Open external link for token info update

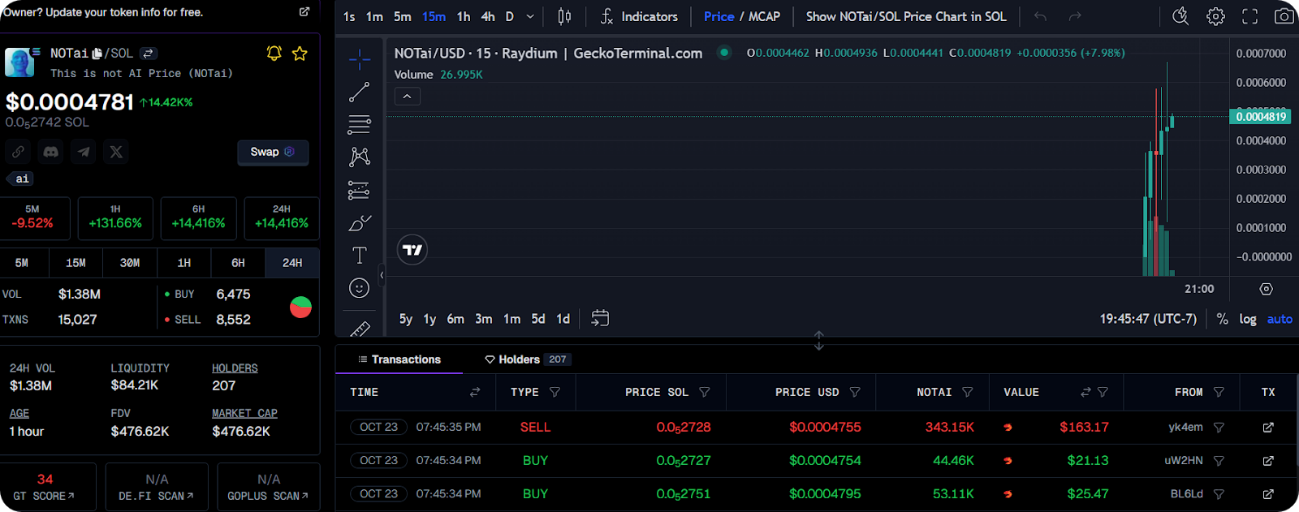[x=304, y=12]
